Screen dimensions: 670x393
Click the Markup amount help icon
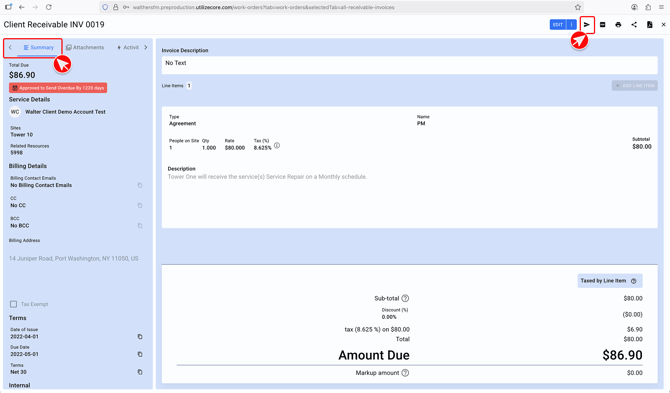pos(405,373)
